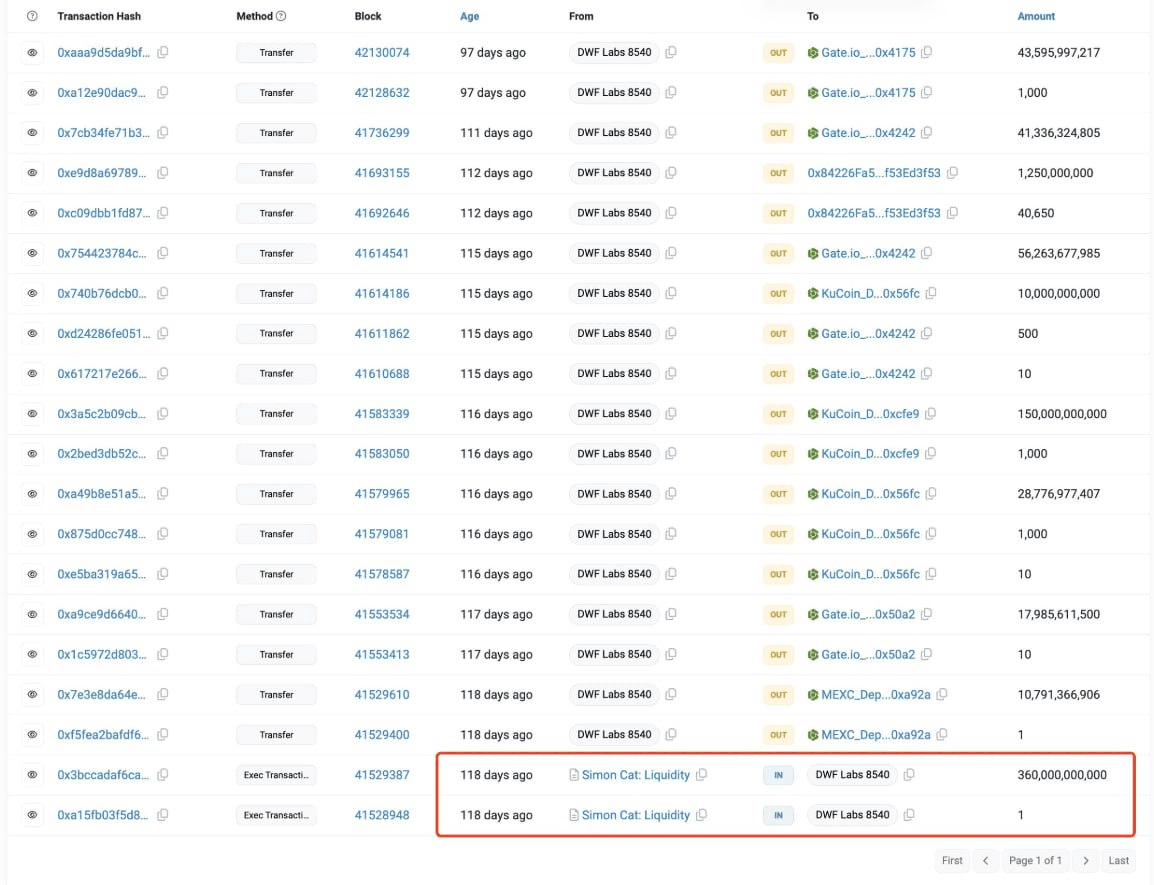Screen dimensions: 1154x885
Task: Open transaction 0x617217e266…
Action: (102, 373)
